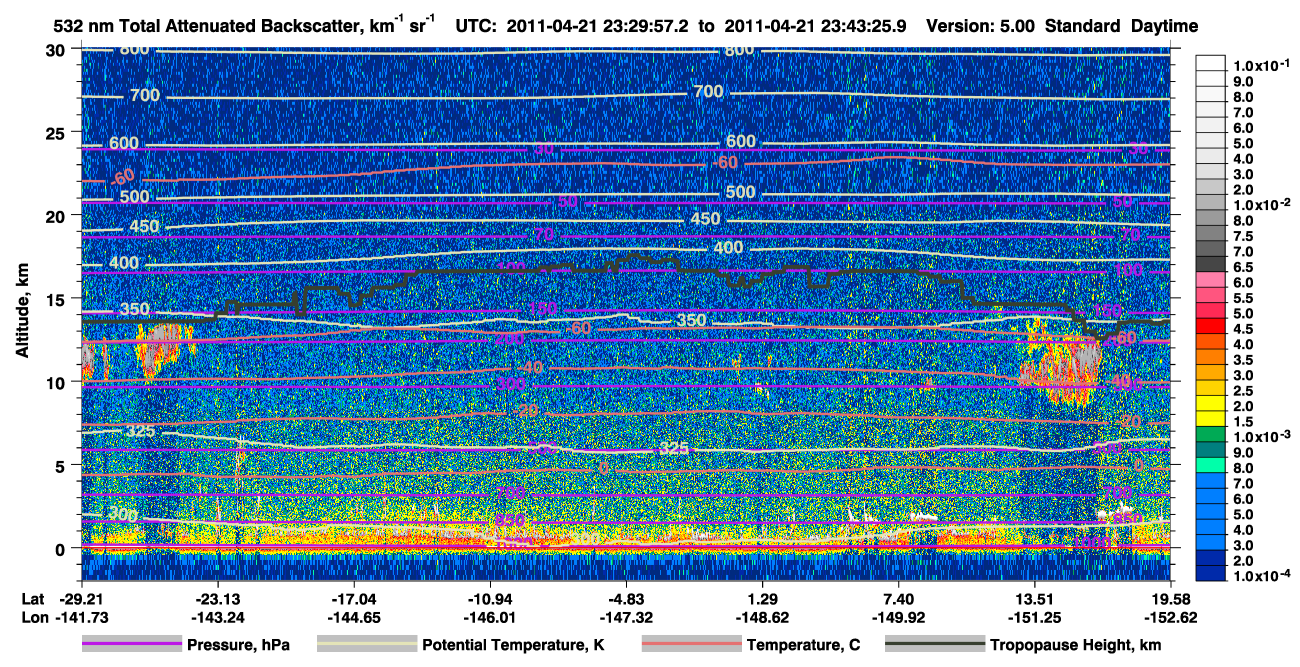
Task: Click colorbar label '1.0x10-1' at top
Action: point(1262,65)
